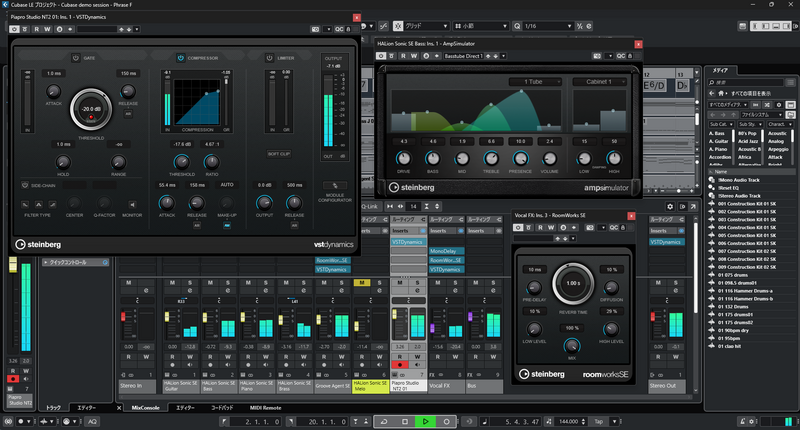Click the Basstube Direct 1 preset name
The width and height of the screenshot is (800, 430).
point(463,56)
